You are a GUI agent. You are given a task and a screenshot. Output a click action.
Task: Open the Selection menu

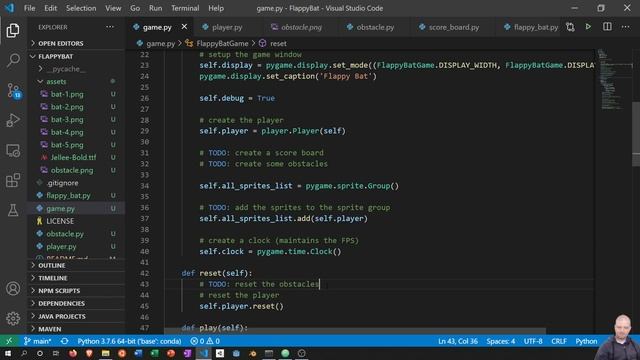(81, 8)
